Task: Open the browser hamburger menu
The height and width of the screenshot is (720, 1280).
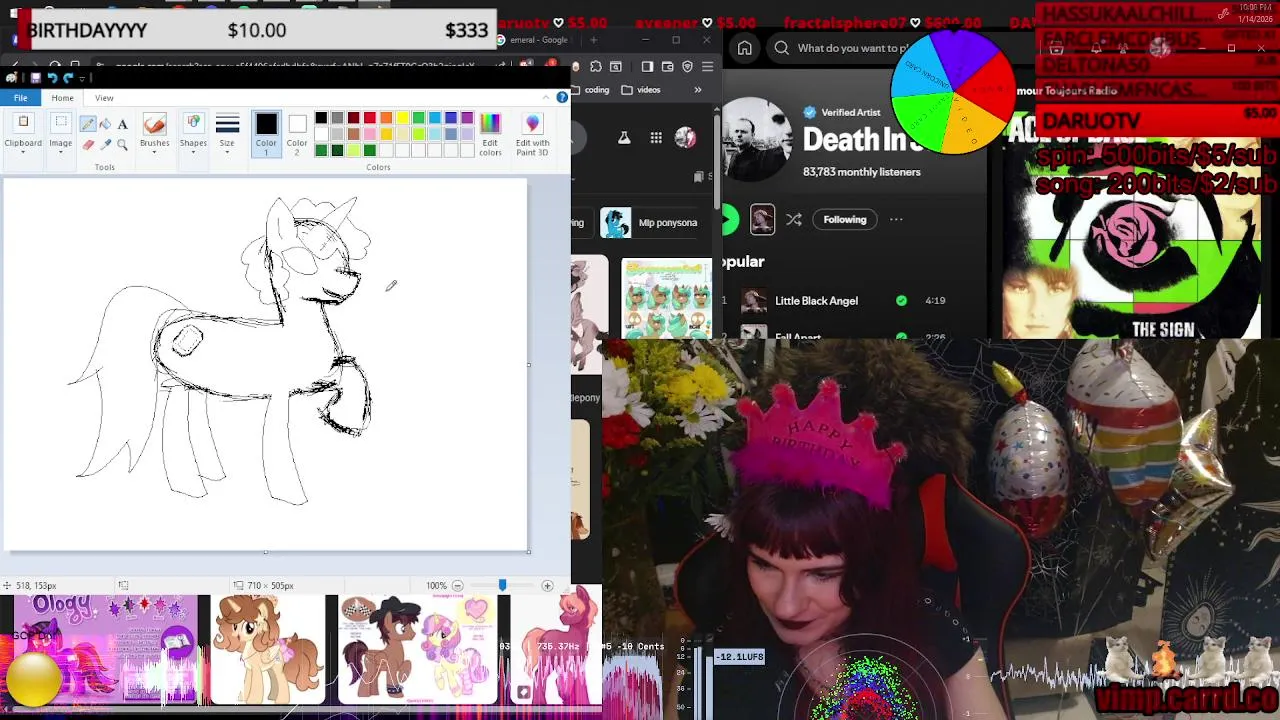Action: (707, 66)
